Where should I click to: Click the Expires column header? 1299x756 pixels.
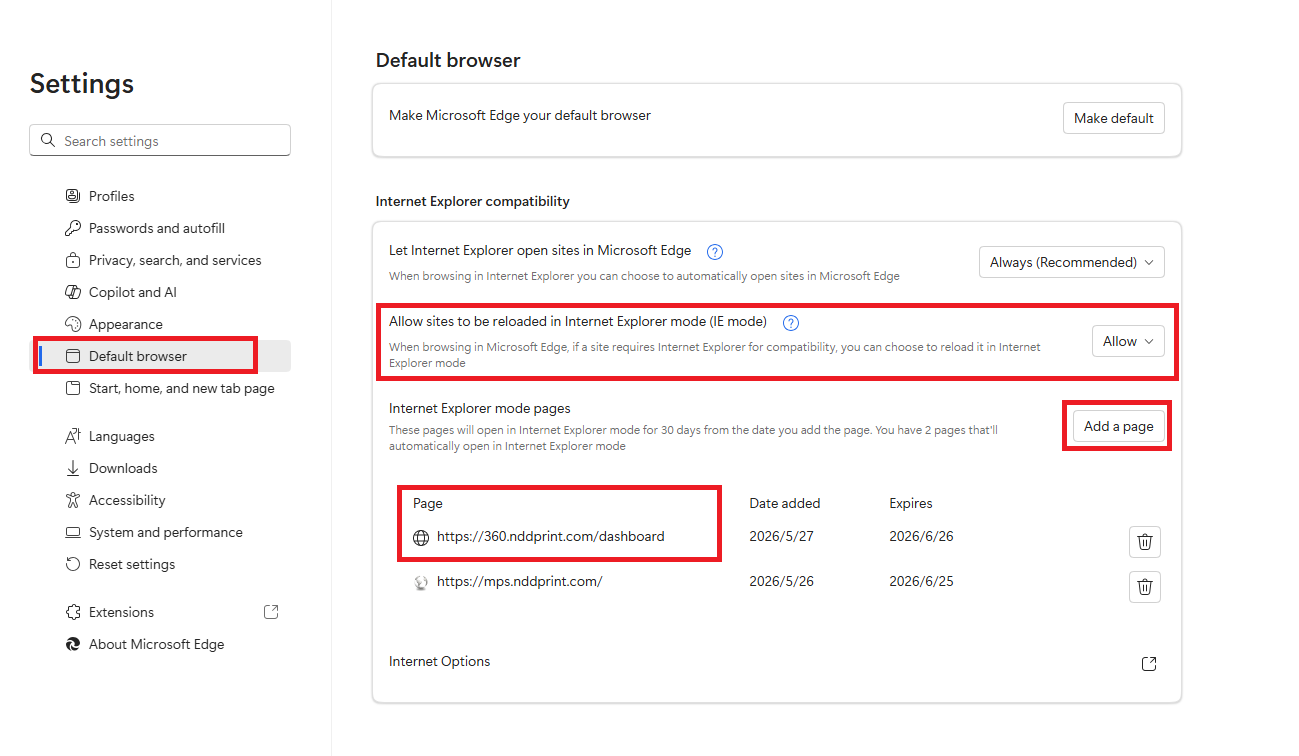(x=911, y=503)
